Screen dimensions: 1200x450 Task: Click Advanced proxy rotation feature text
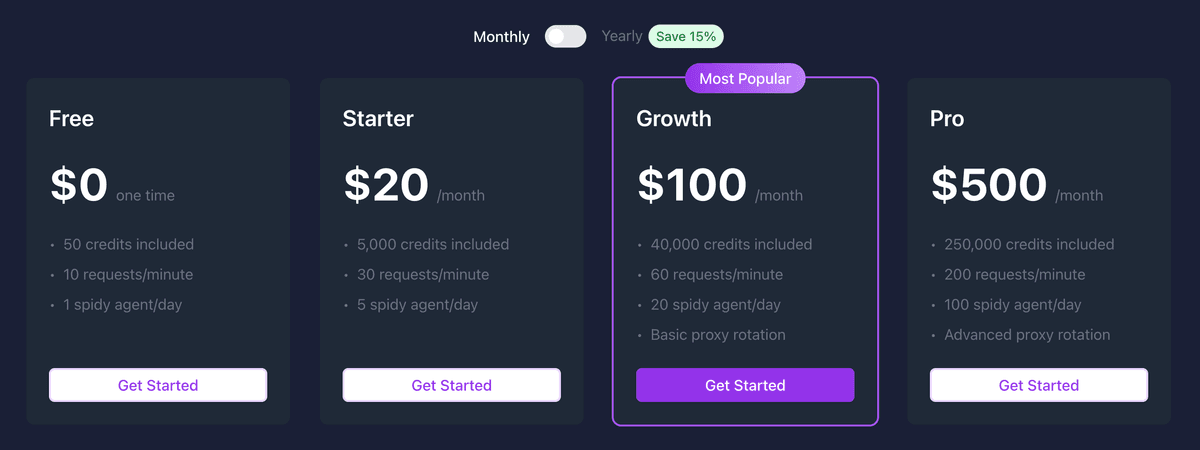1027,335
